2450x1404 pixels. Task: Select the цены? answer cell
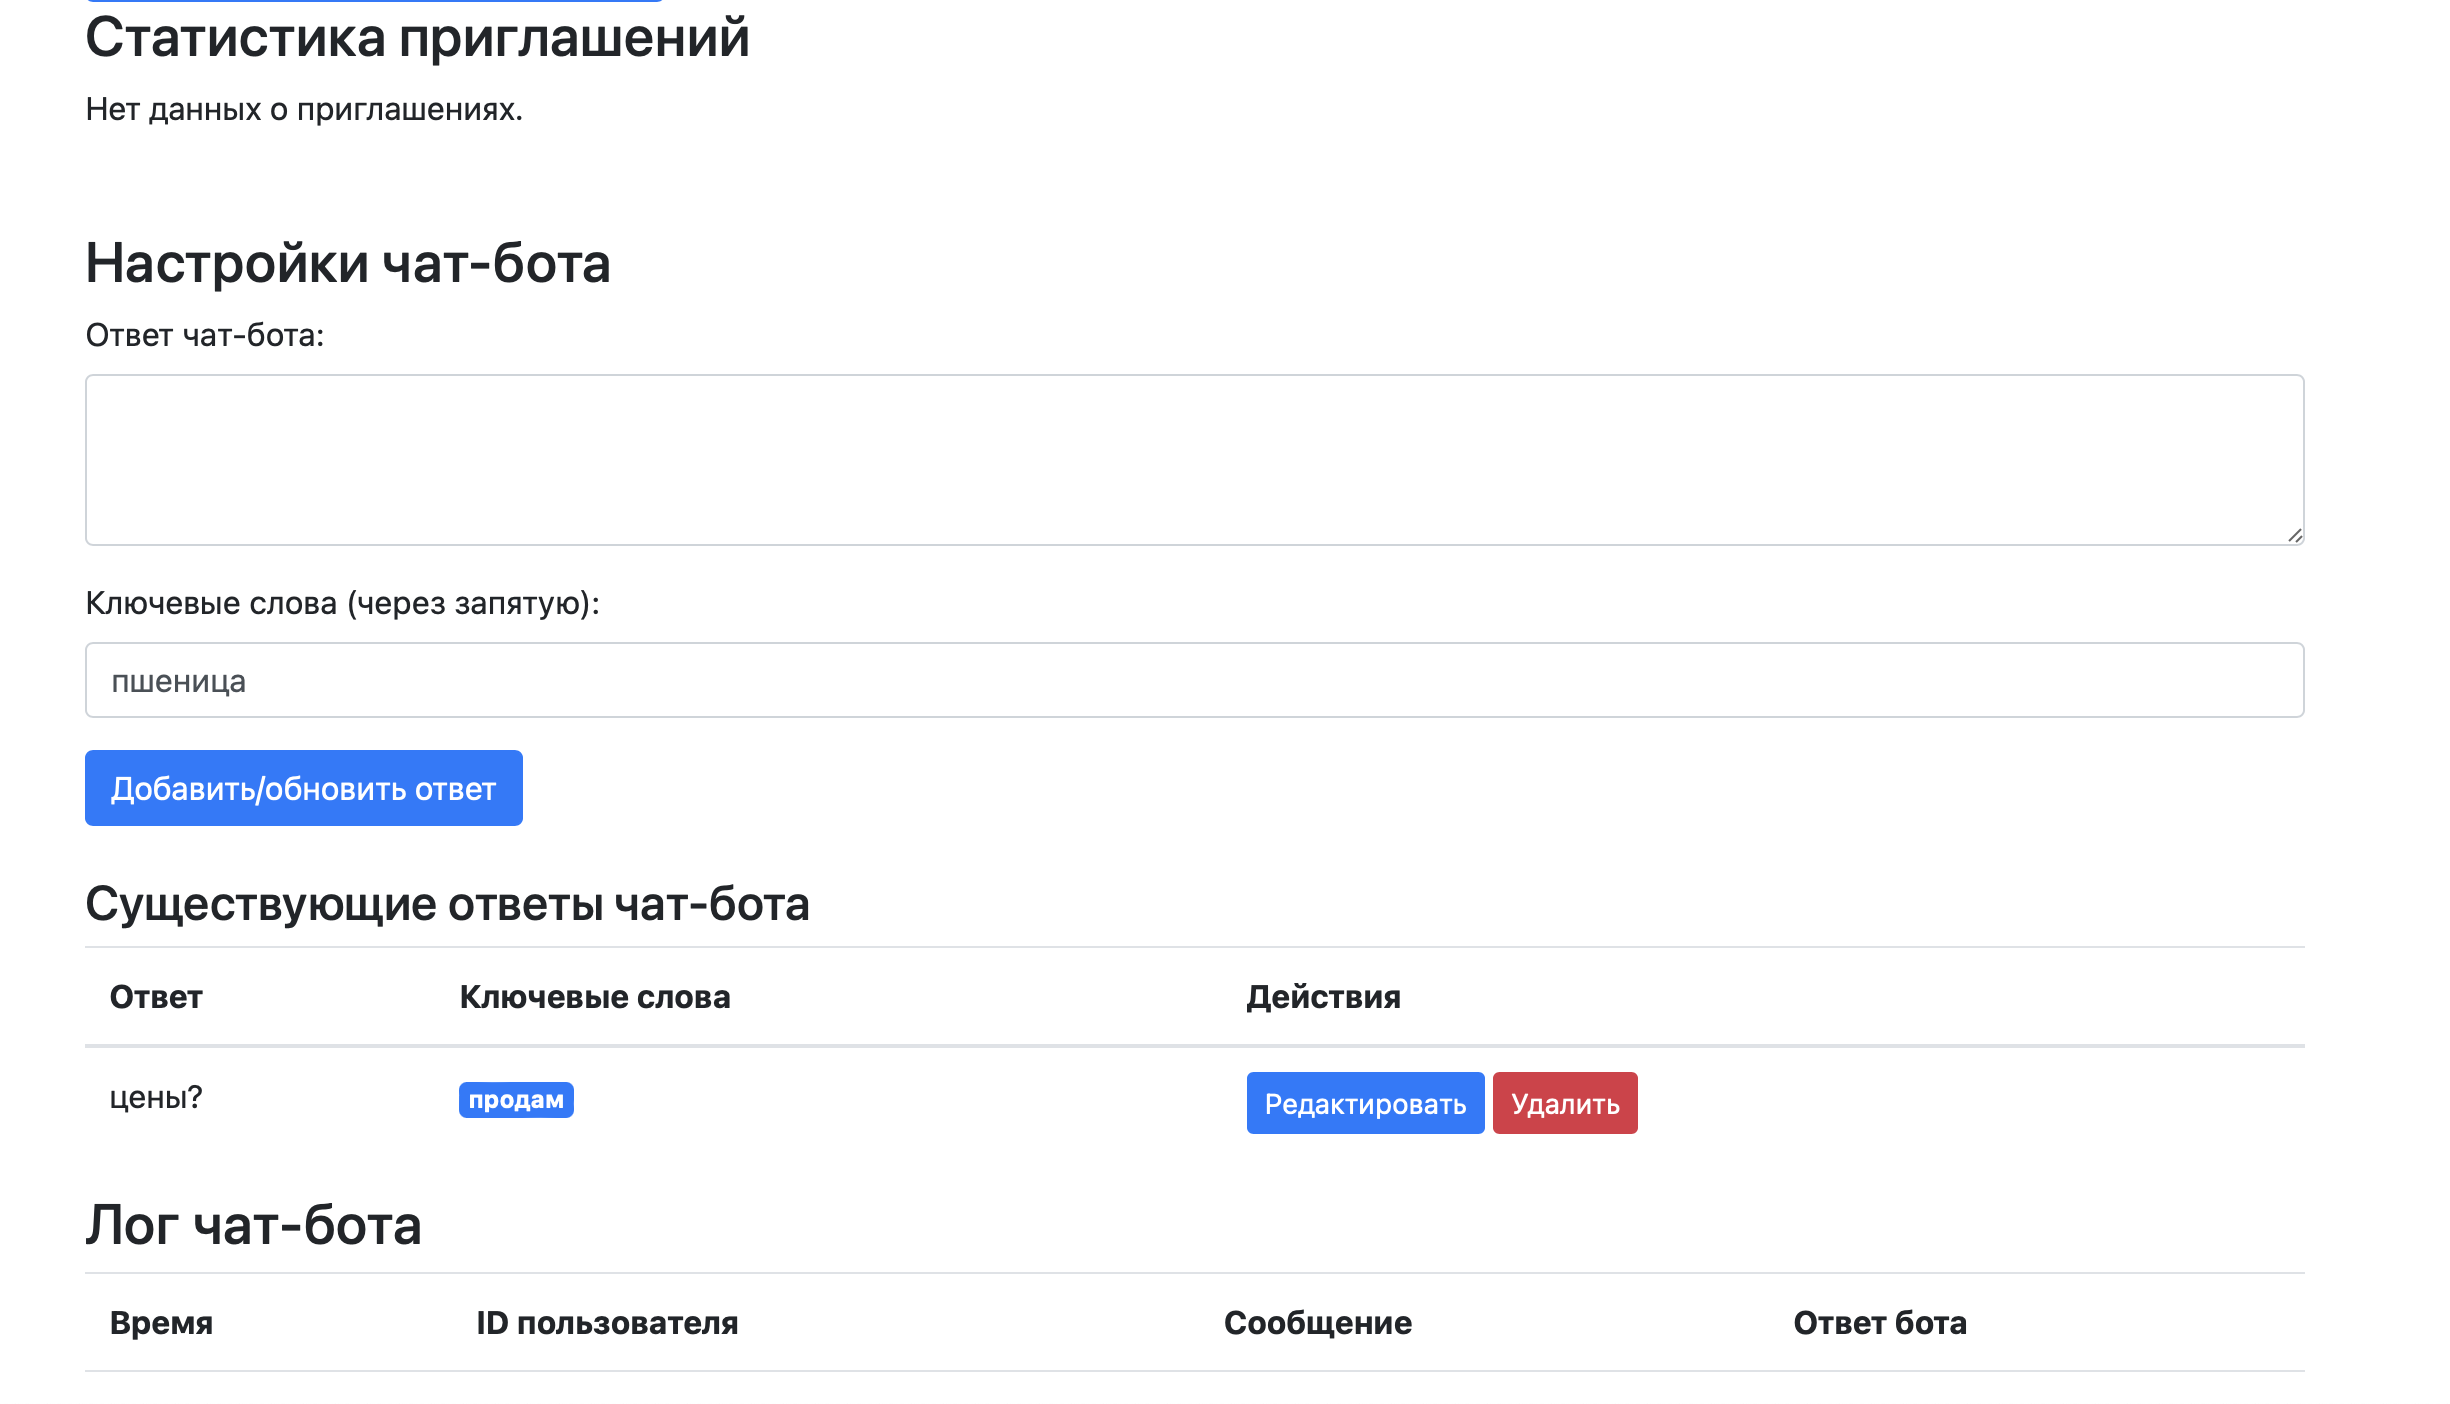pos(156,1098)
